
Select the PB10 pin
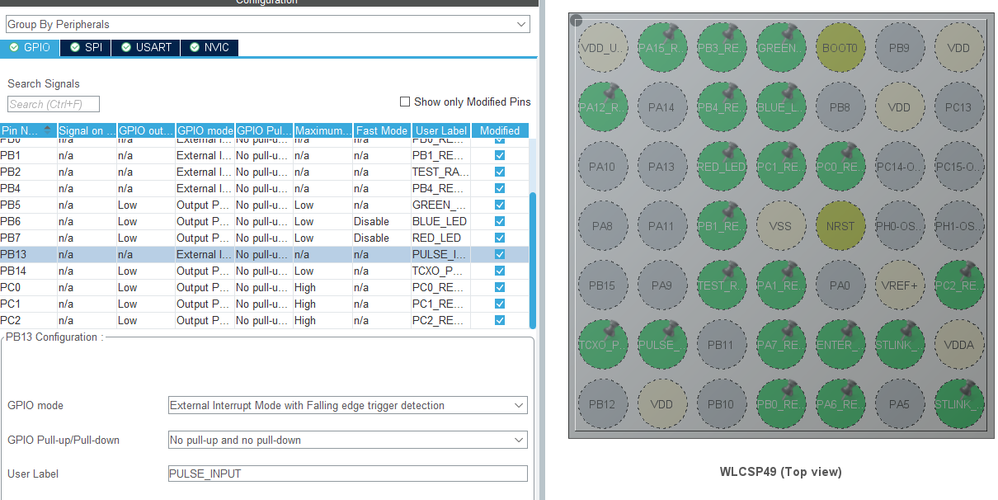[721, 404]
